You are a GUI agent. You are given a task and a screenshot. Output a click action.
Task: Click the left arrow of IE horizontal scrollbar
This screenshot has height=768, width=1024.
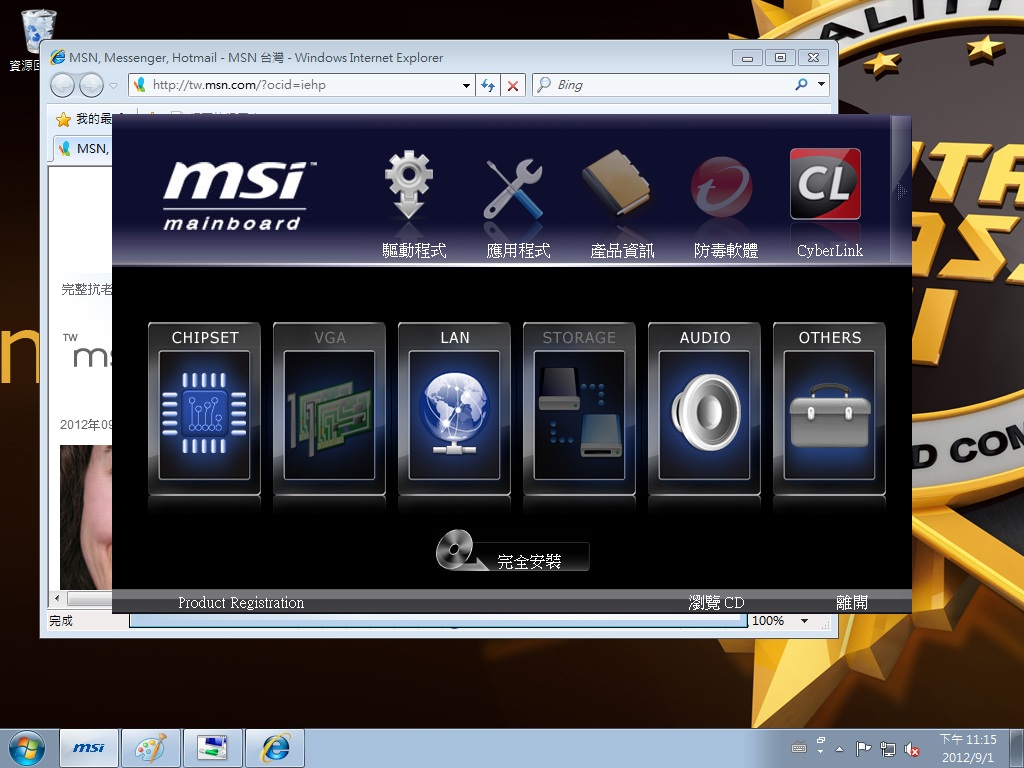(57, 598)
